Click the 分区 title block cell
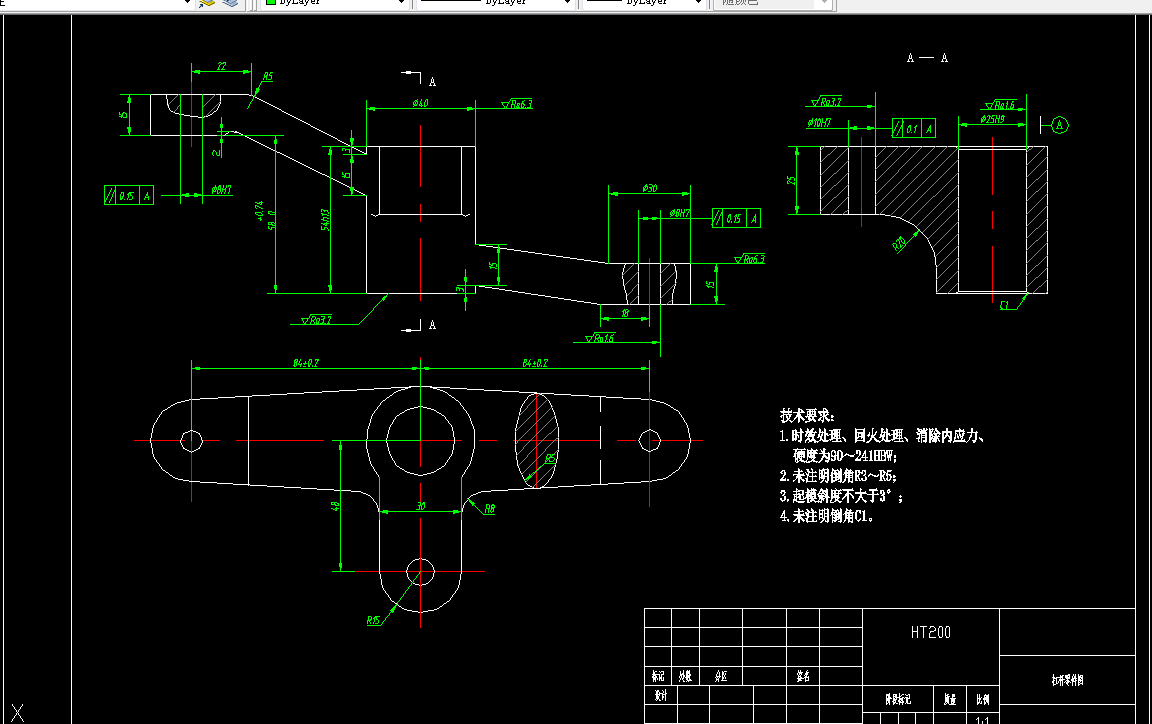The width and height of the screenshot is (1152, 724). 721,676
